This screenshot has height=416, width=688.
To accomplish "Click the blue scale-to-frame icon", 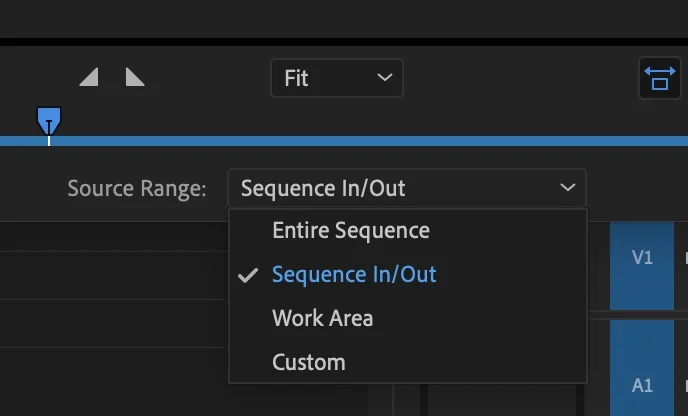I will [659, 78].
